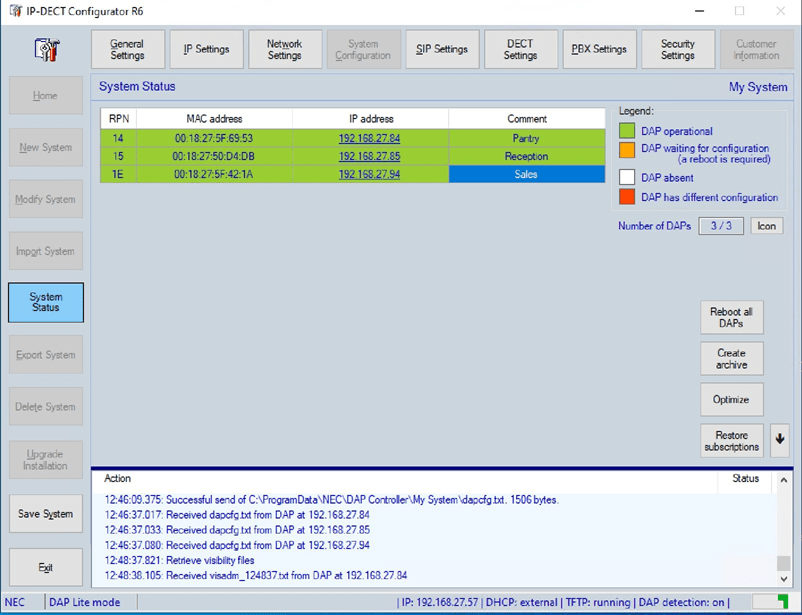Click the Modify System button
Image resolution: width=802 pixels, height=615 pixels.
pos(46,199)
